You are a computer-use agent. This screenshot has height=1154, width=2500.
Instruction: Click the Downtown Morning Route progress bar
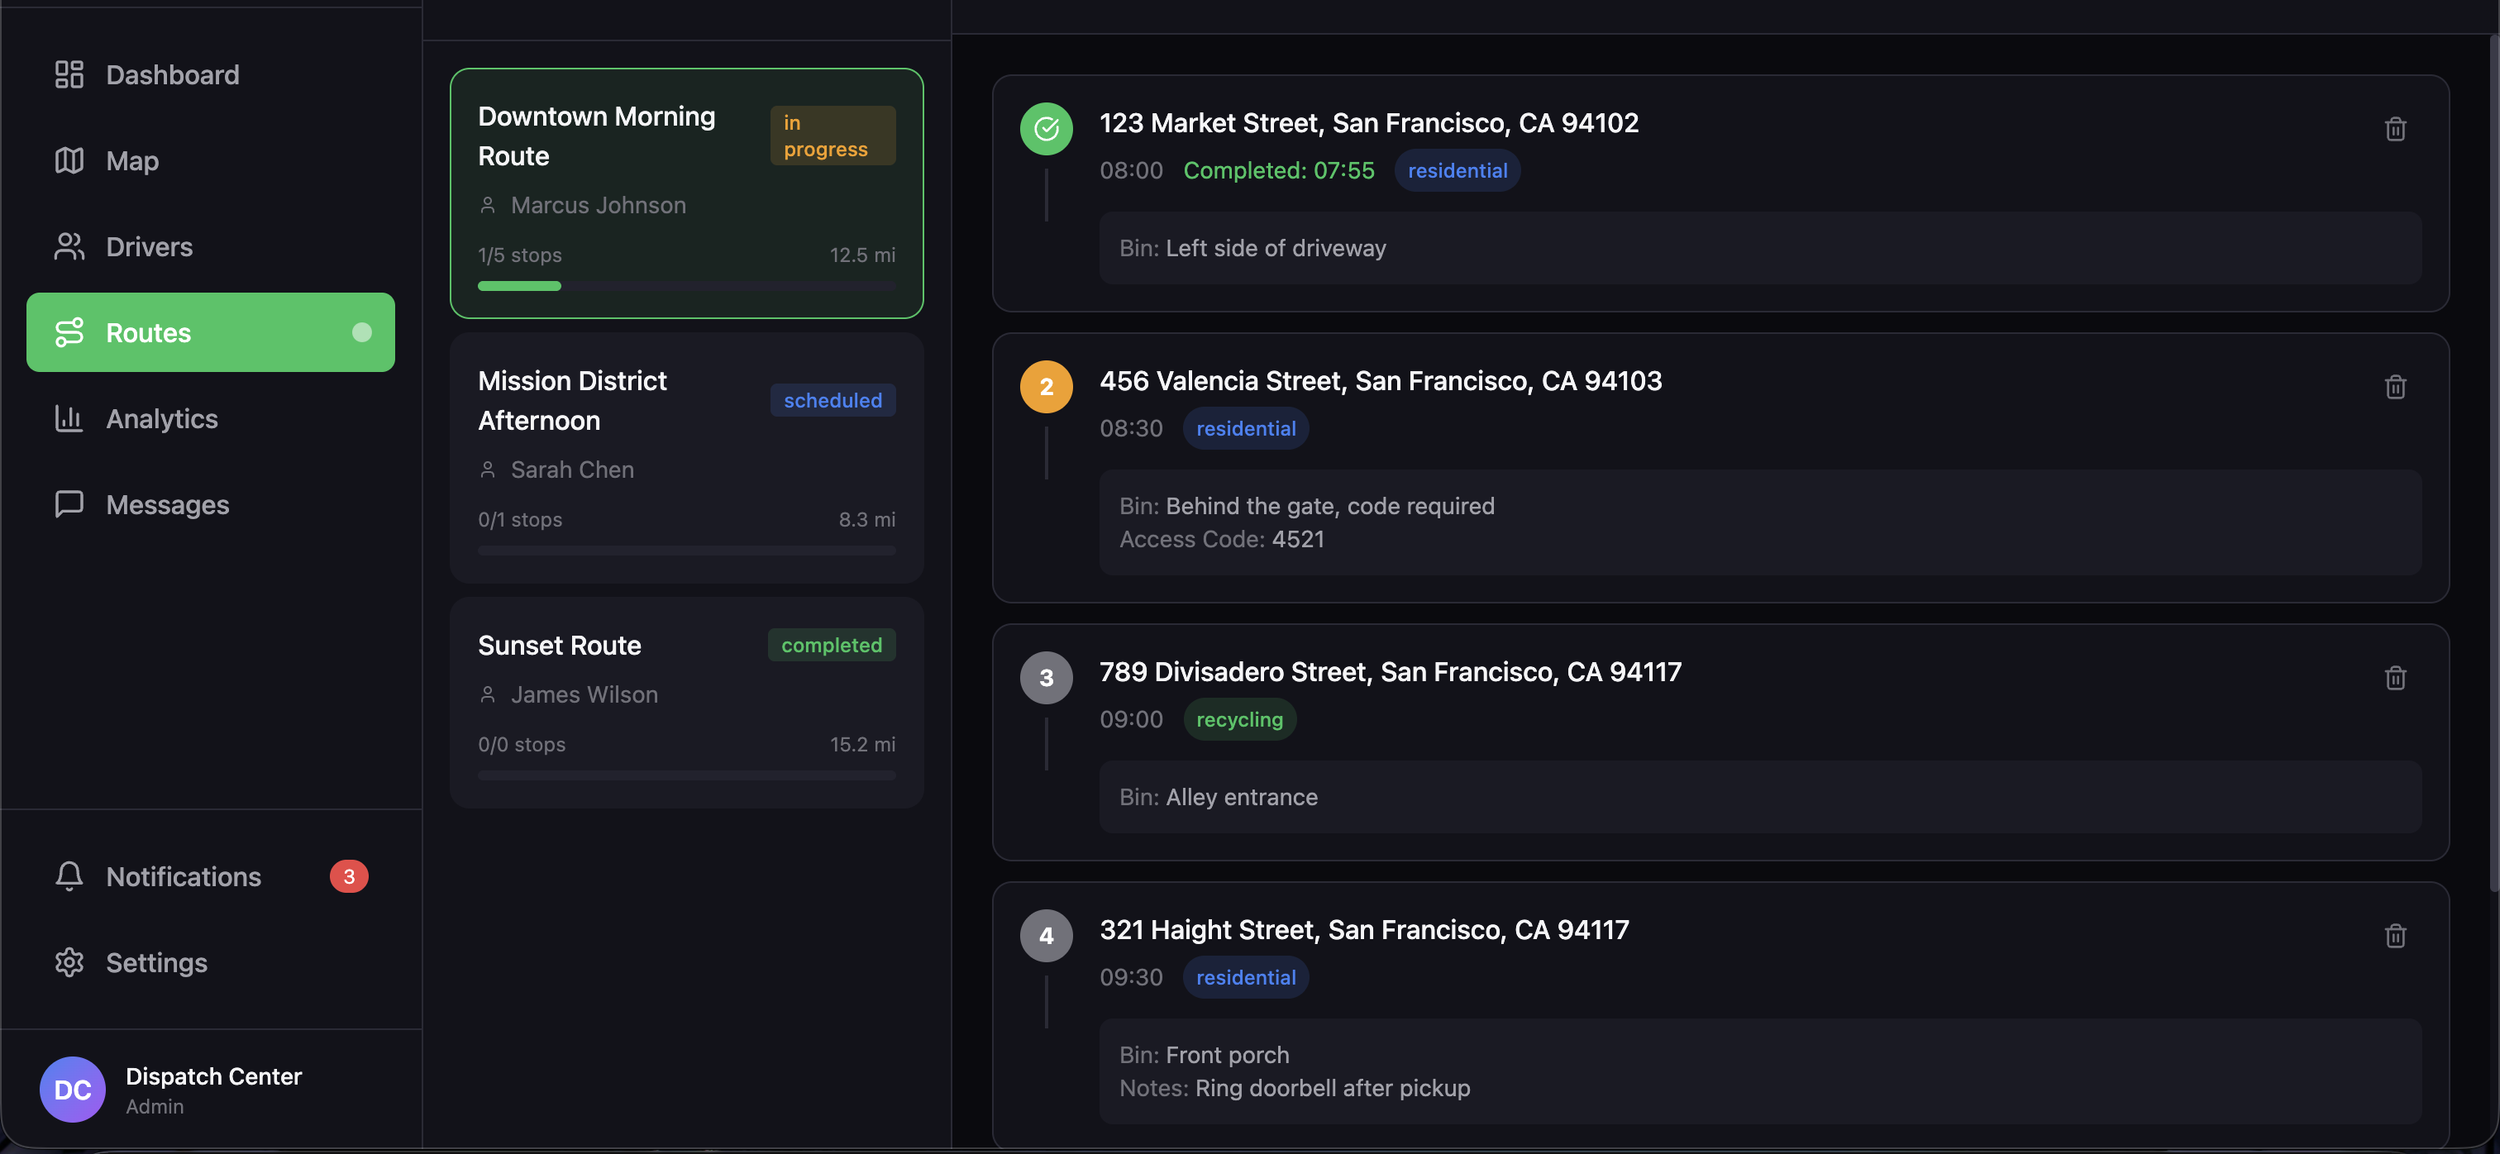tap(686, 286)
